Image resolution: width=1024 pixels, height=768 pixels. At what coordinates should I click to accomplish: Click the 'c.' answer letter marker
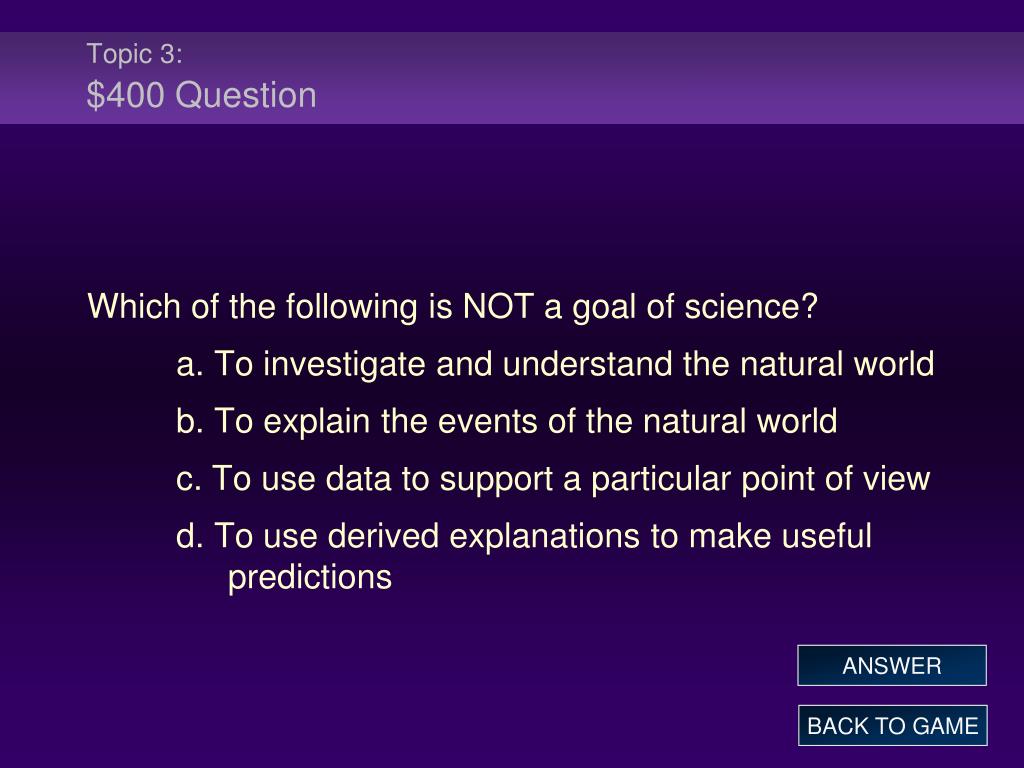point(189,479)
